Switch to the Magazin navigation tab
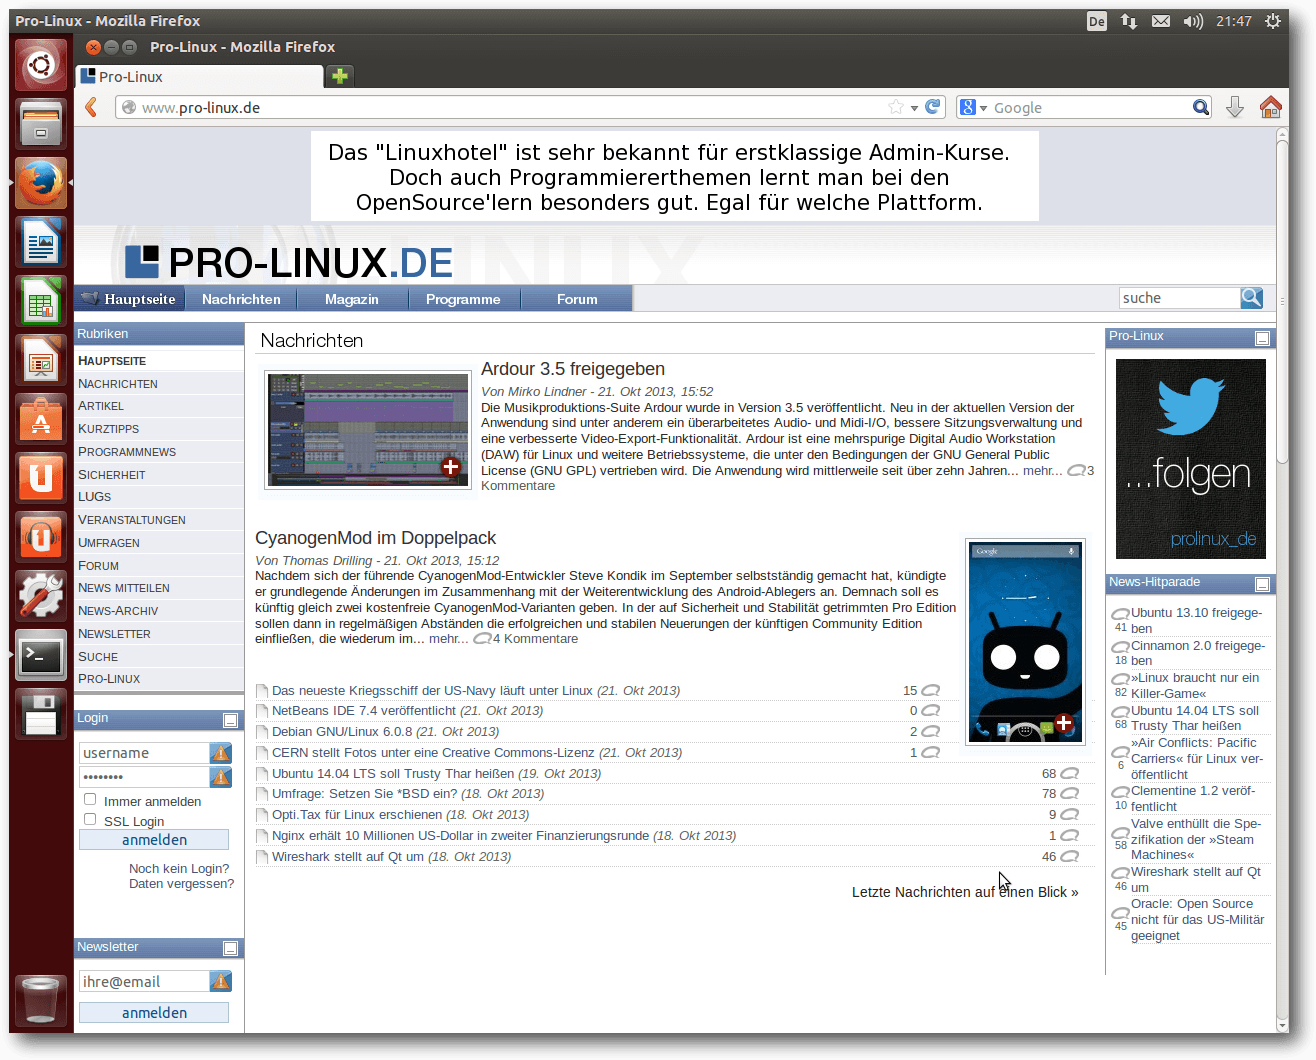Viewport: 1316px width, 1060px height. coord(352,298)
